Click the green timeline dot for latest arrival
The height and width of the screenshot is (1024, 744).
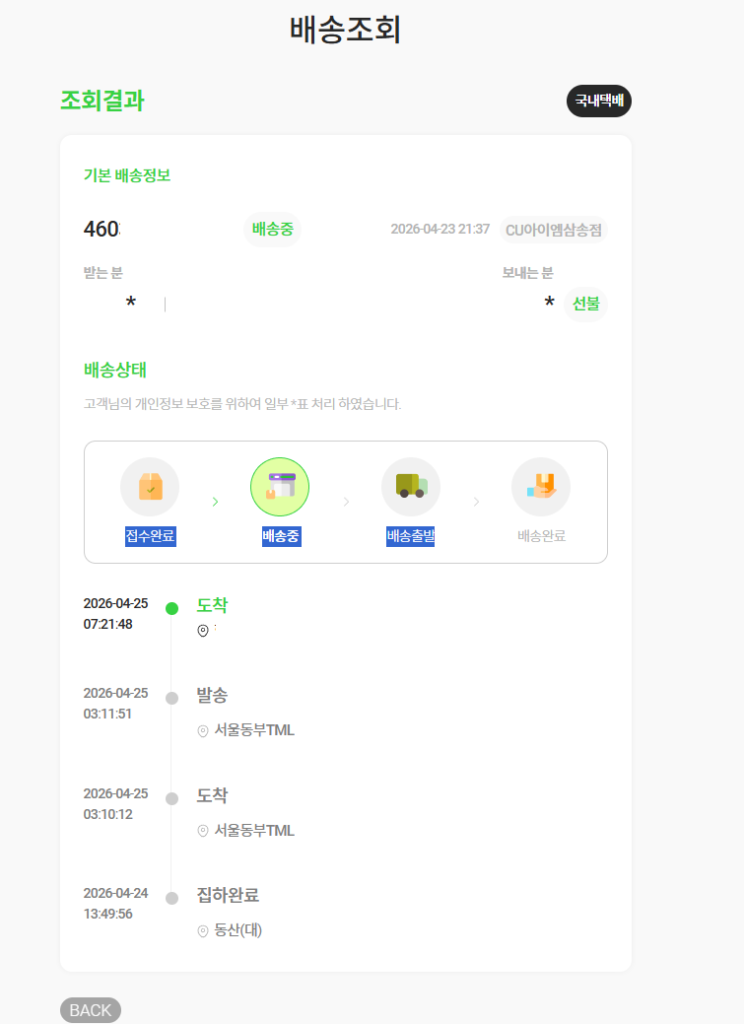[172, 608]
